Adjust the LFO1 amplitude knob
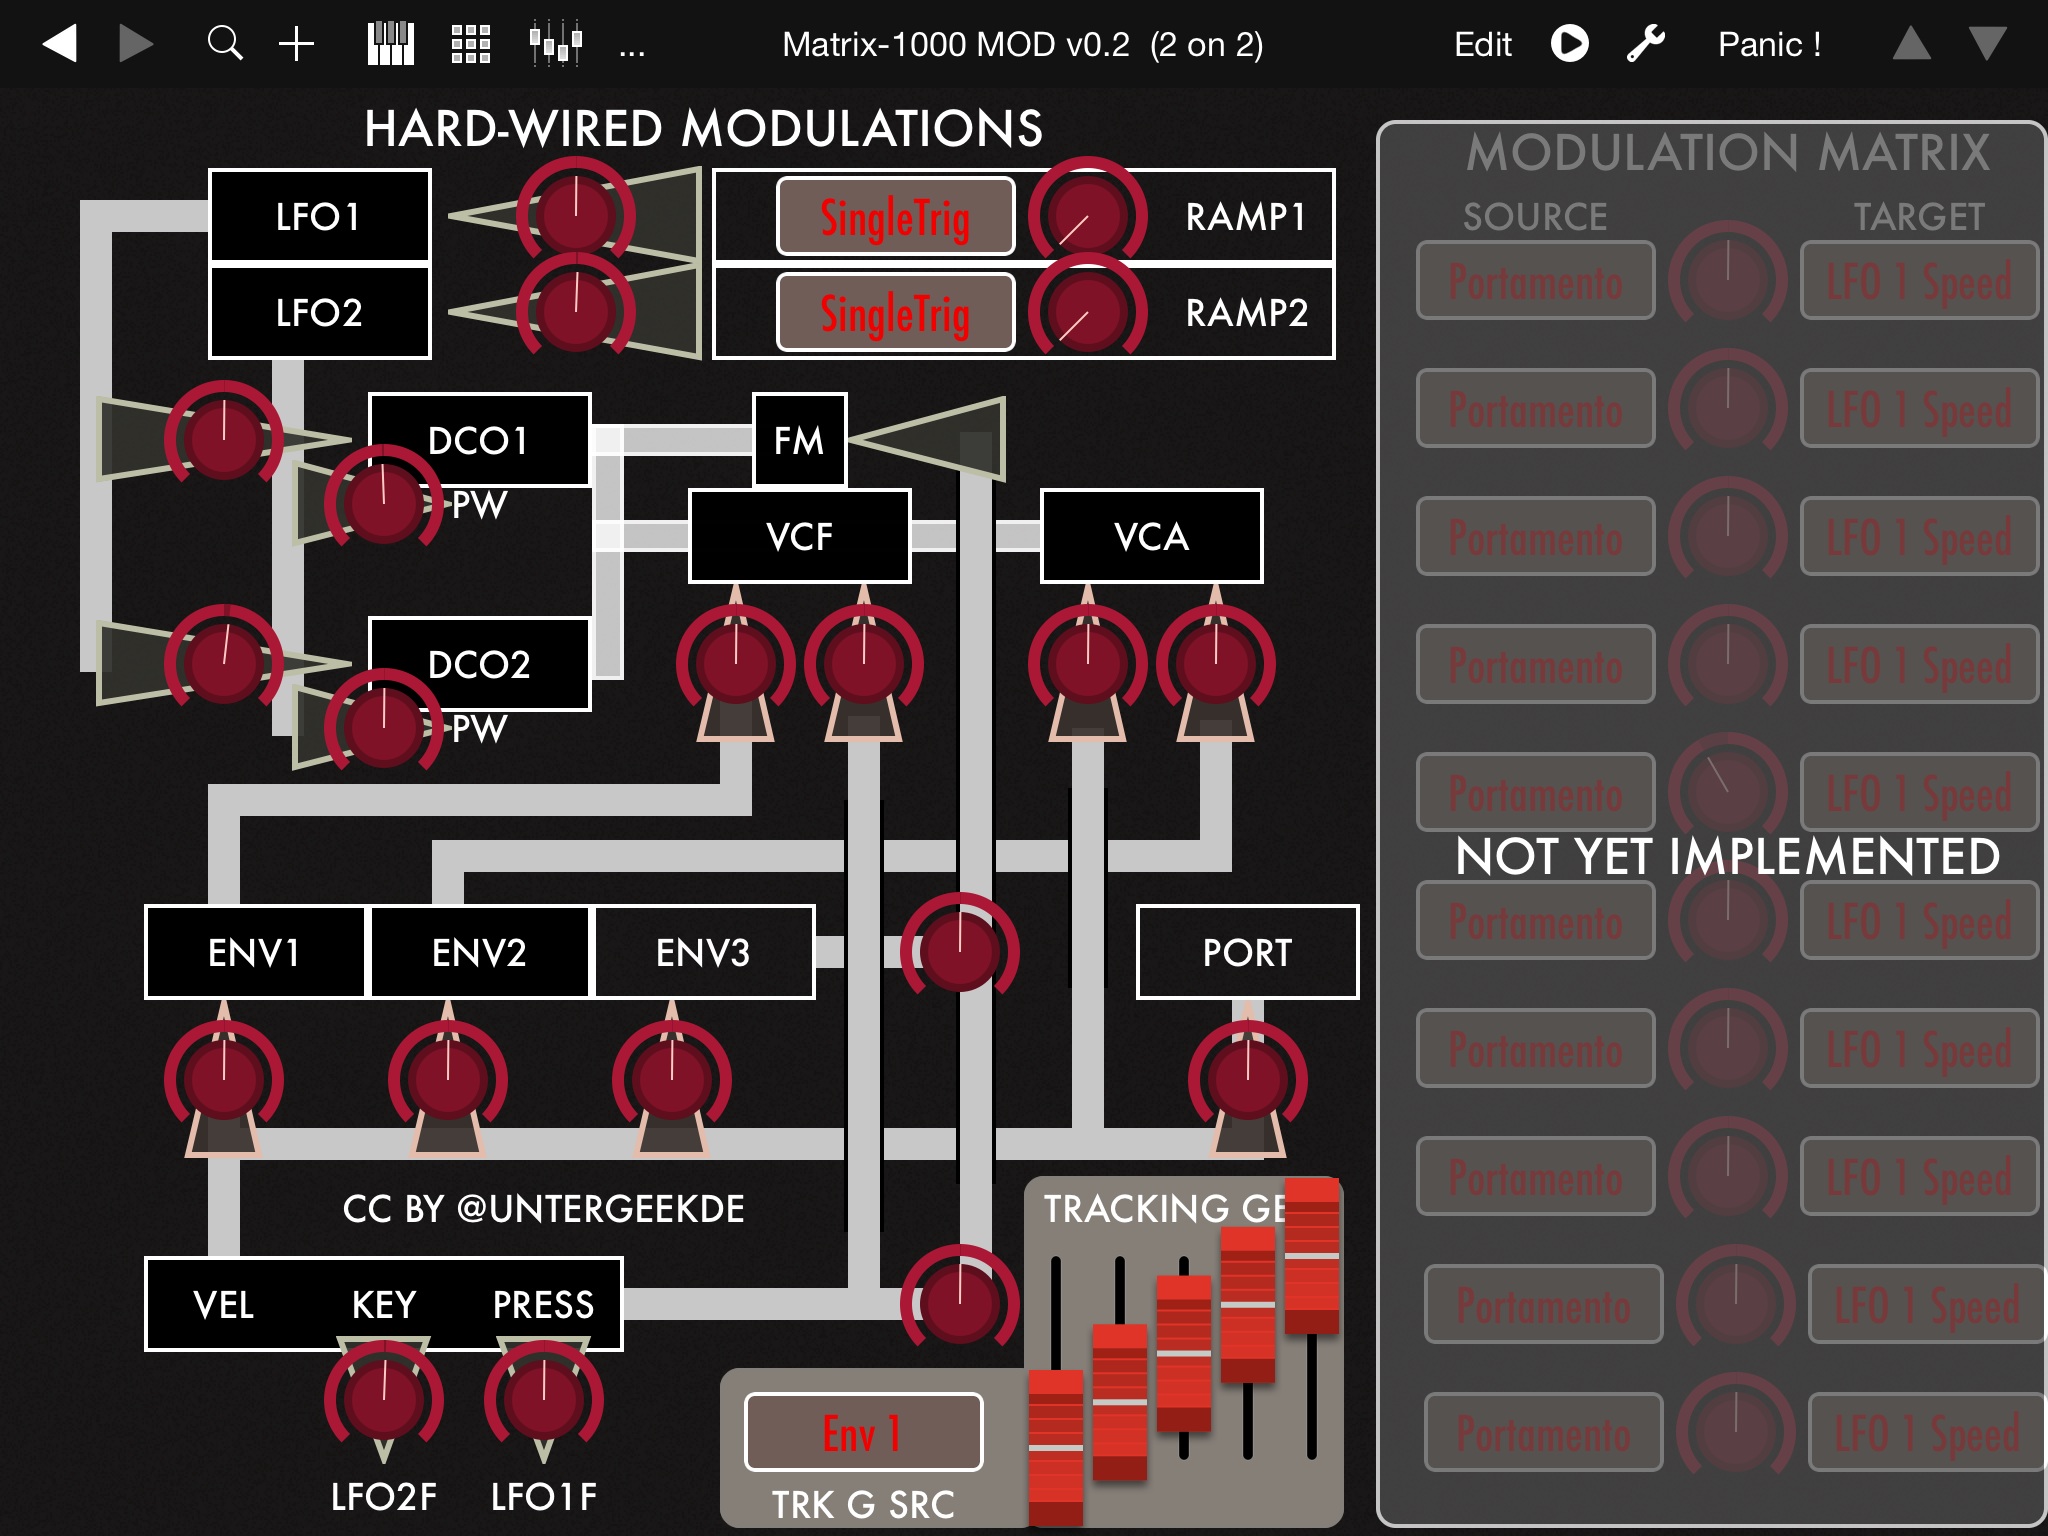2048x1536 pixels. click(x=575, y=214)
